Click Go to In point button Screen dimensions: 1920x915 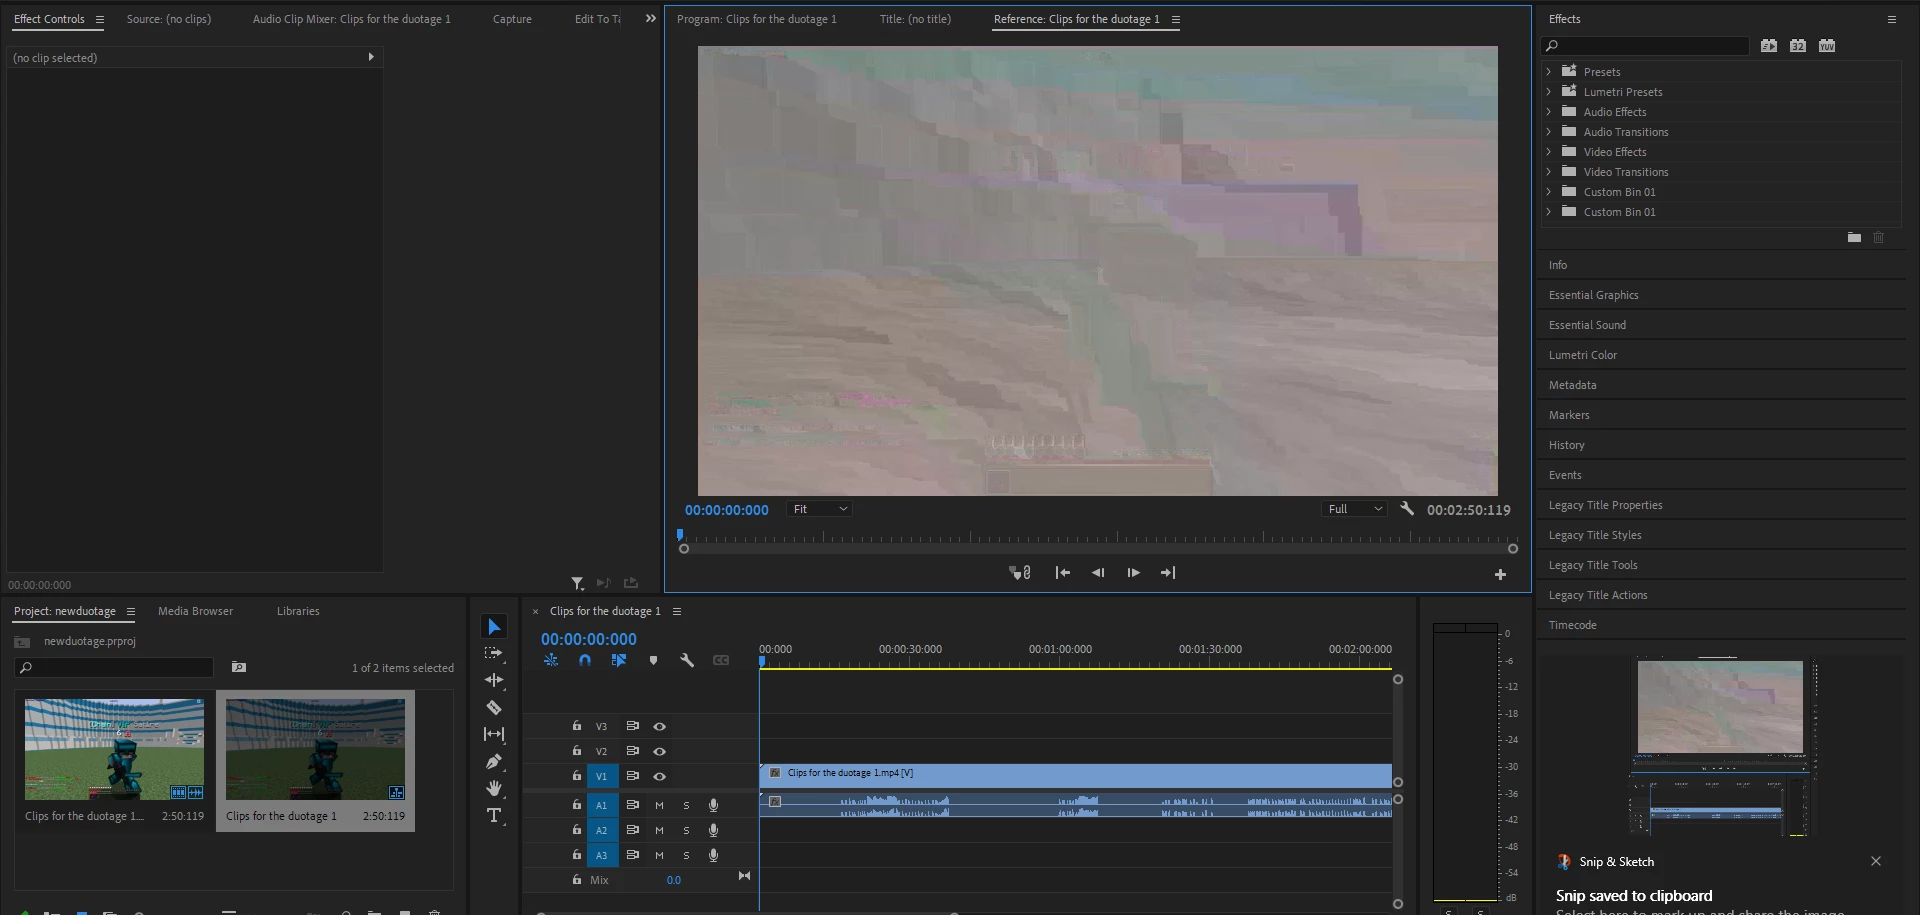pyautogui.click(x=1063, y=573)
